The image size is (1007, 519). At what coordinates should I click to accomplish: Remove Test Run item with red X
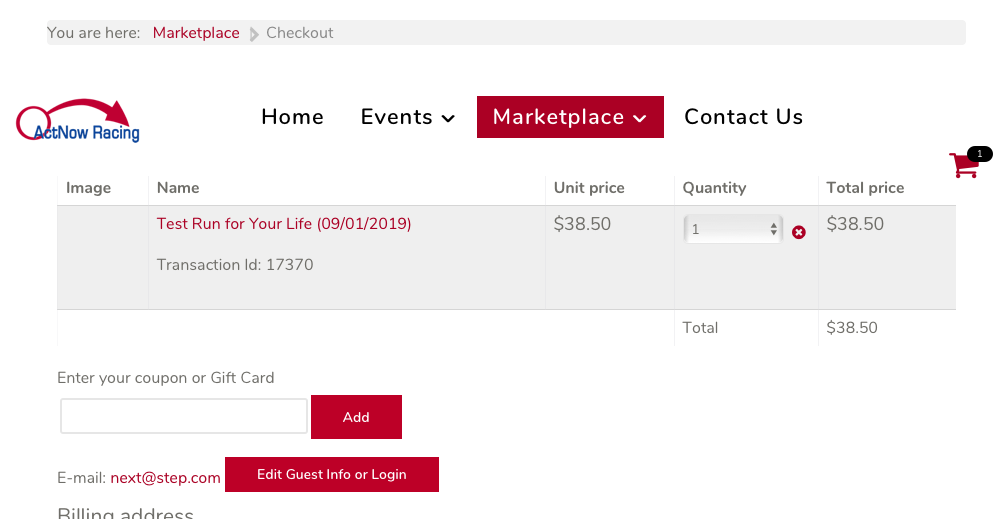799,232
